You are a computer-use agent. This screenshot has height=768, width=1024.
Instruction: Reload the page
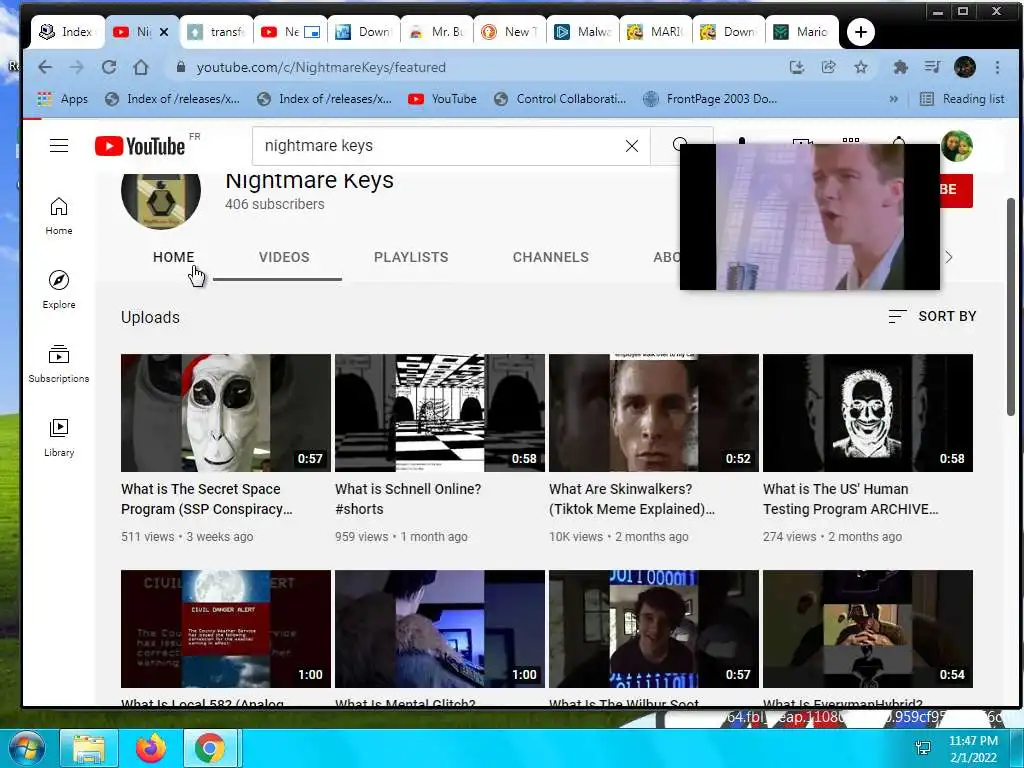click(x=108, y=67)
